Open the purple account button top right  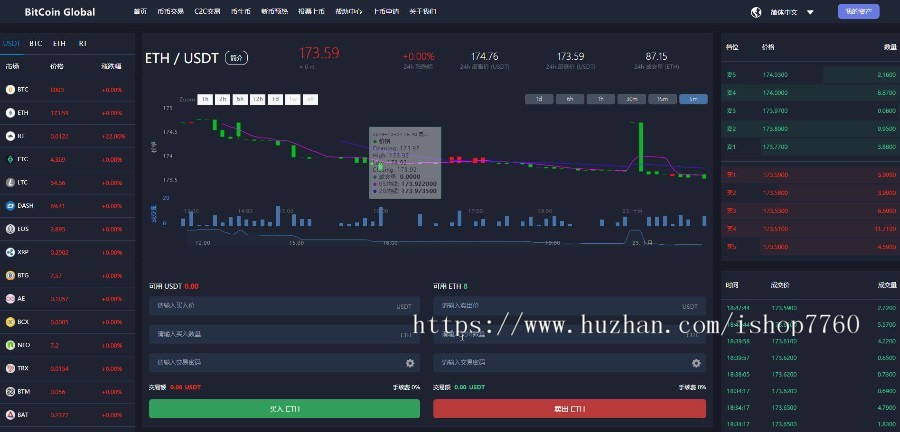[858, 11]
